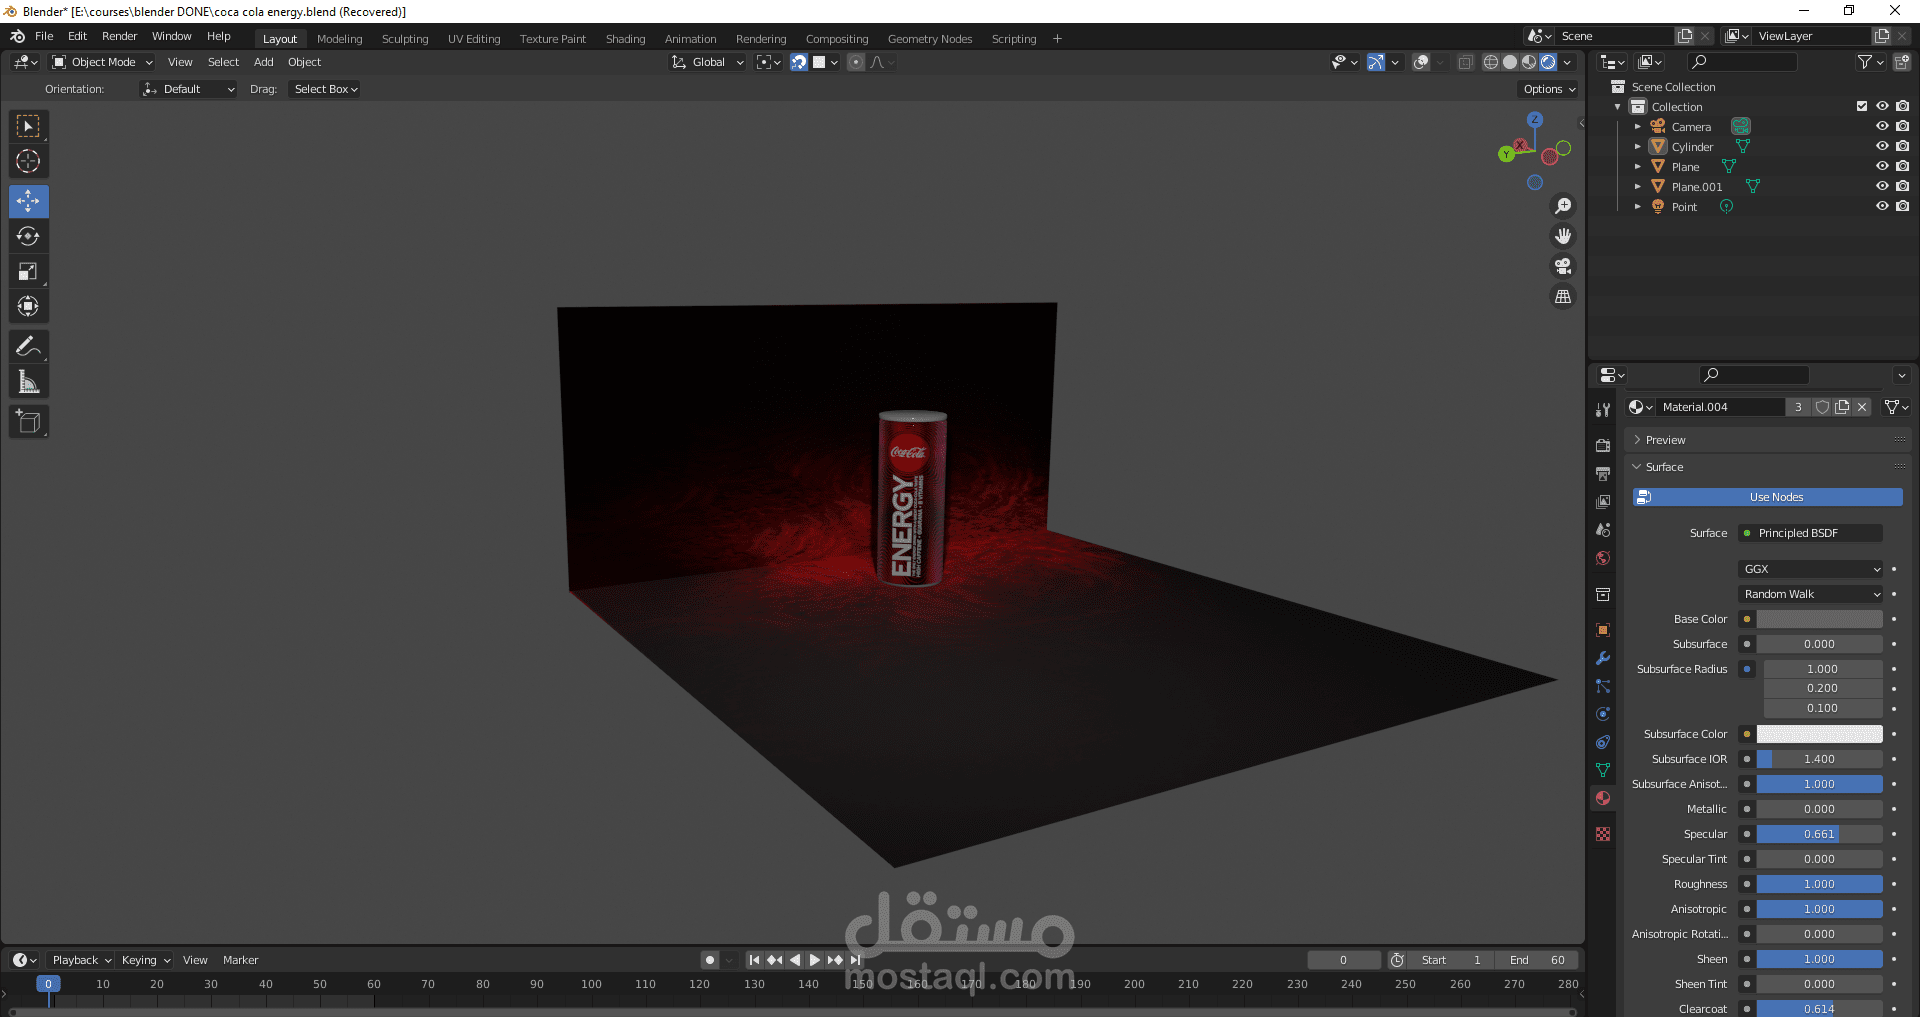
Task: Hide the Camera in viewport
Action: pyautogui.click(x=1882, y=127)
